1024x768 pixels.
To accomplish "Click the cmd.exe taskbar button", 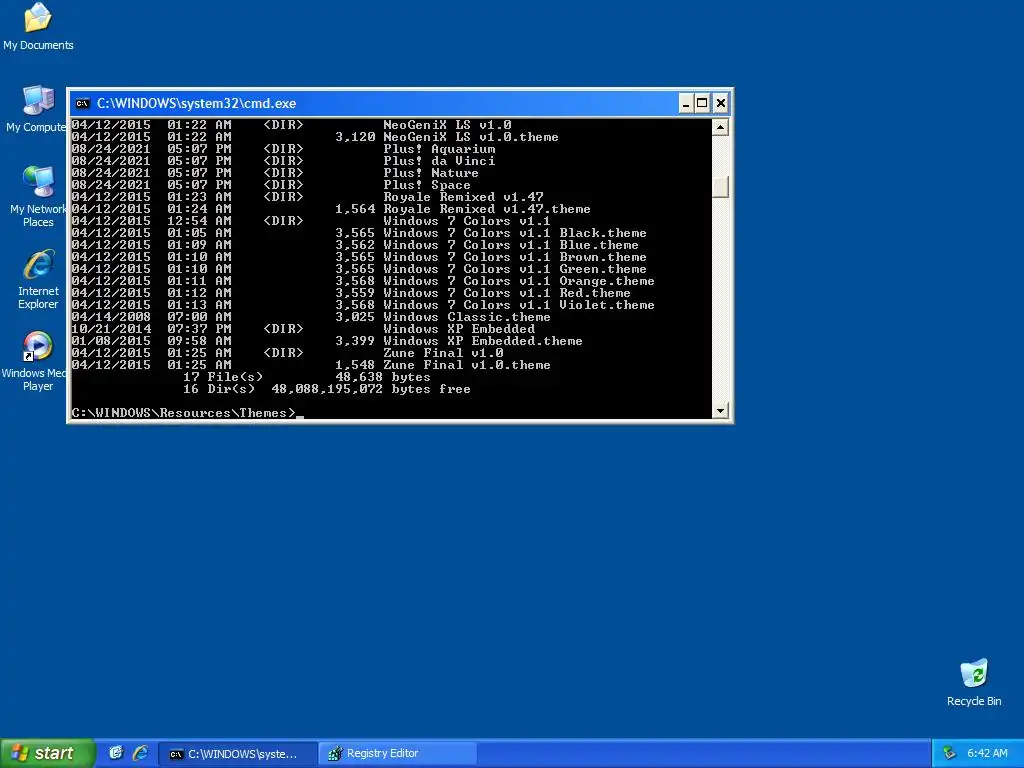I will 238,753.
